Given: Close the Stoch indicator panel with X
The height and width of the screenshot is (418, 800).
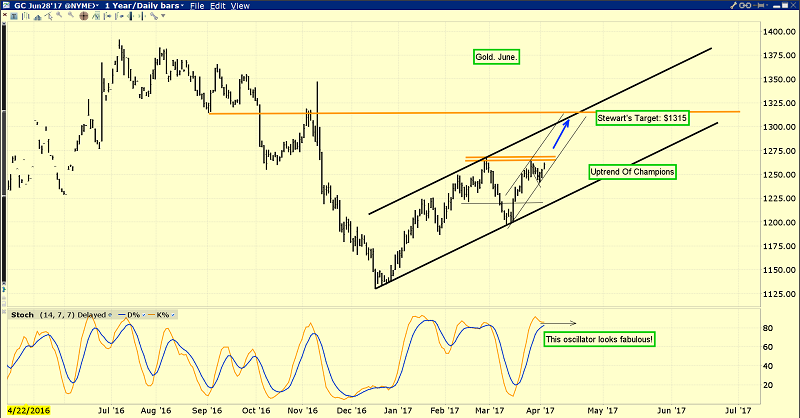Looking at the screenshot, I should (4, 311).
